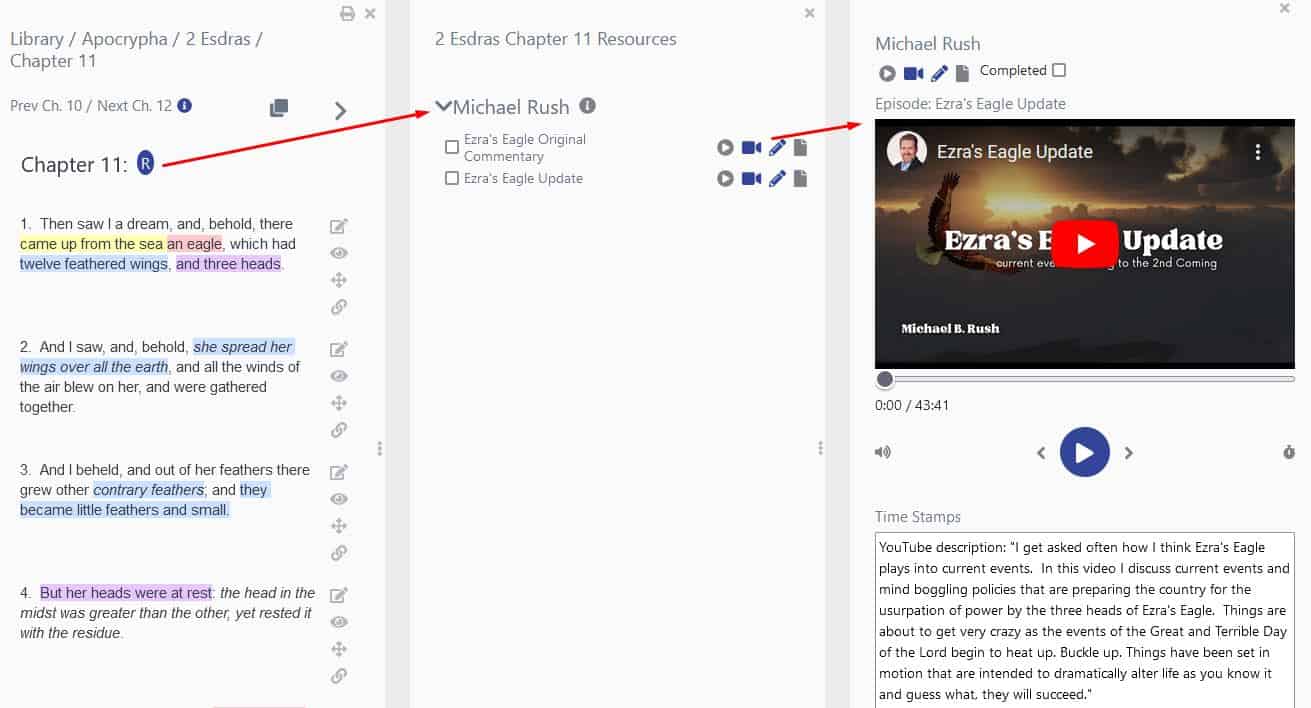The image size is (1311, 708).
Task: Click the link icon for verse 2
Action: (x=339, y=430)
